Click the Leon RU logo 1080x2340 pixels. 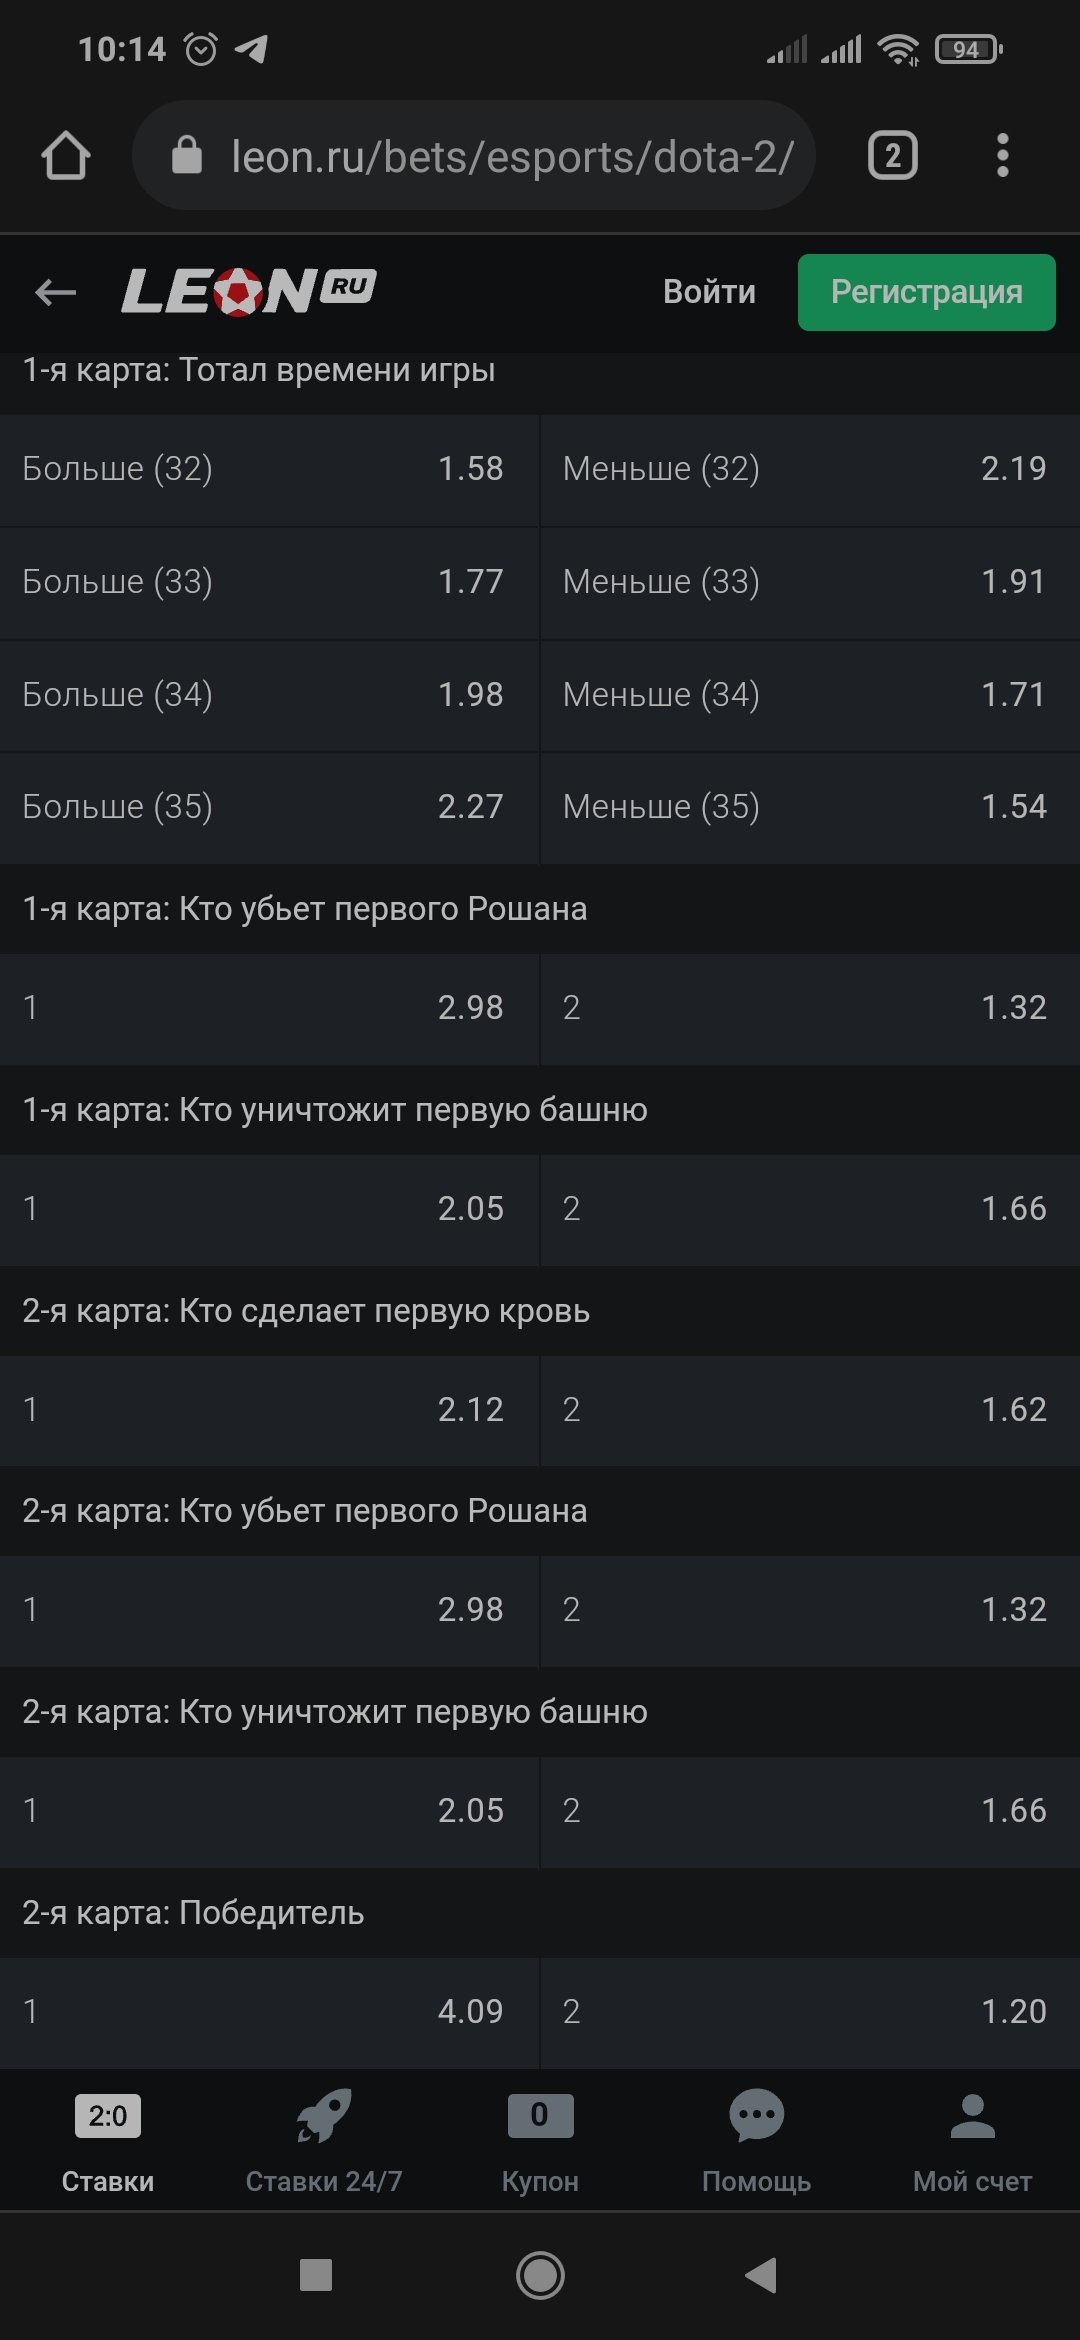tap(248, 291)
